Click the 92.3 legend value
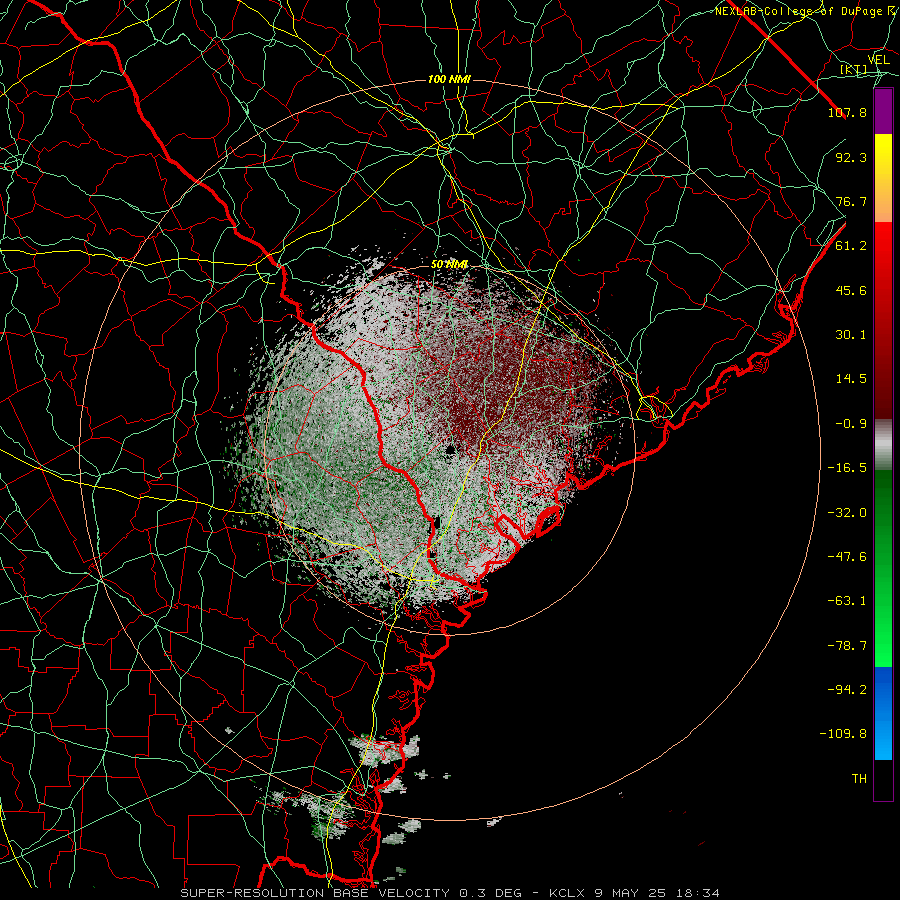This screenshot has width=900, height=900. (x=851, y=157)
